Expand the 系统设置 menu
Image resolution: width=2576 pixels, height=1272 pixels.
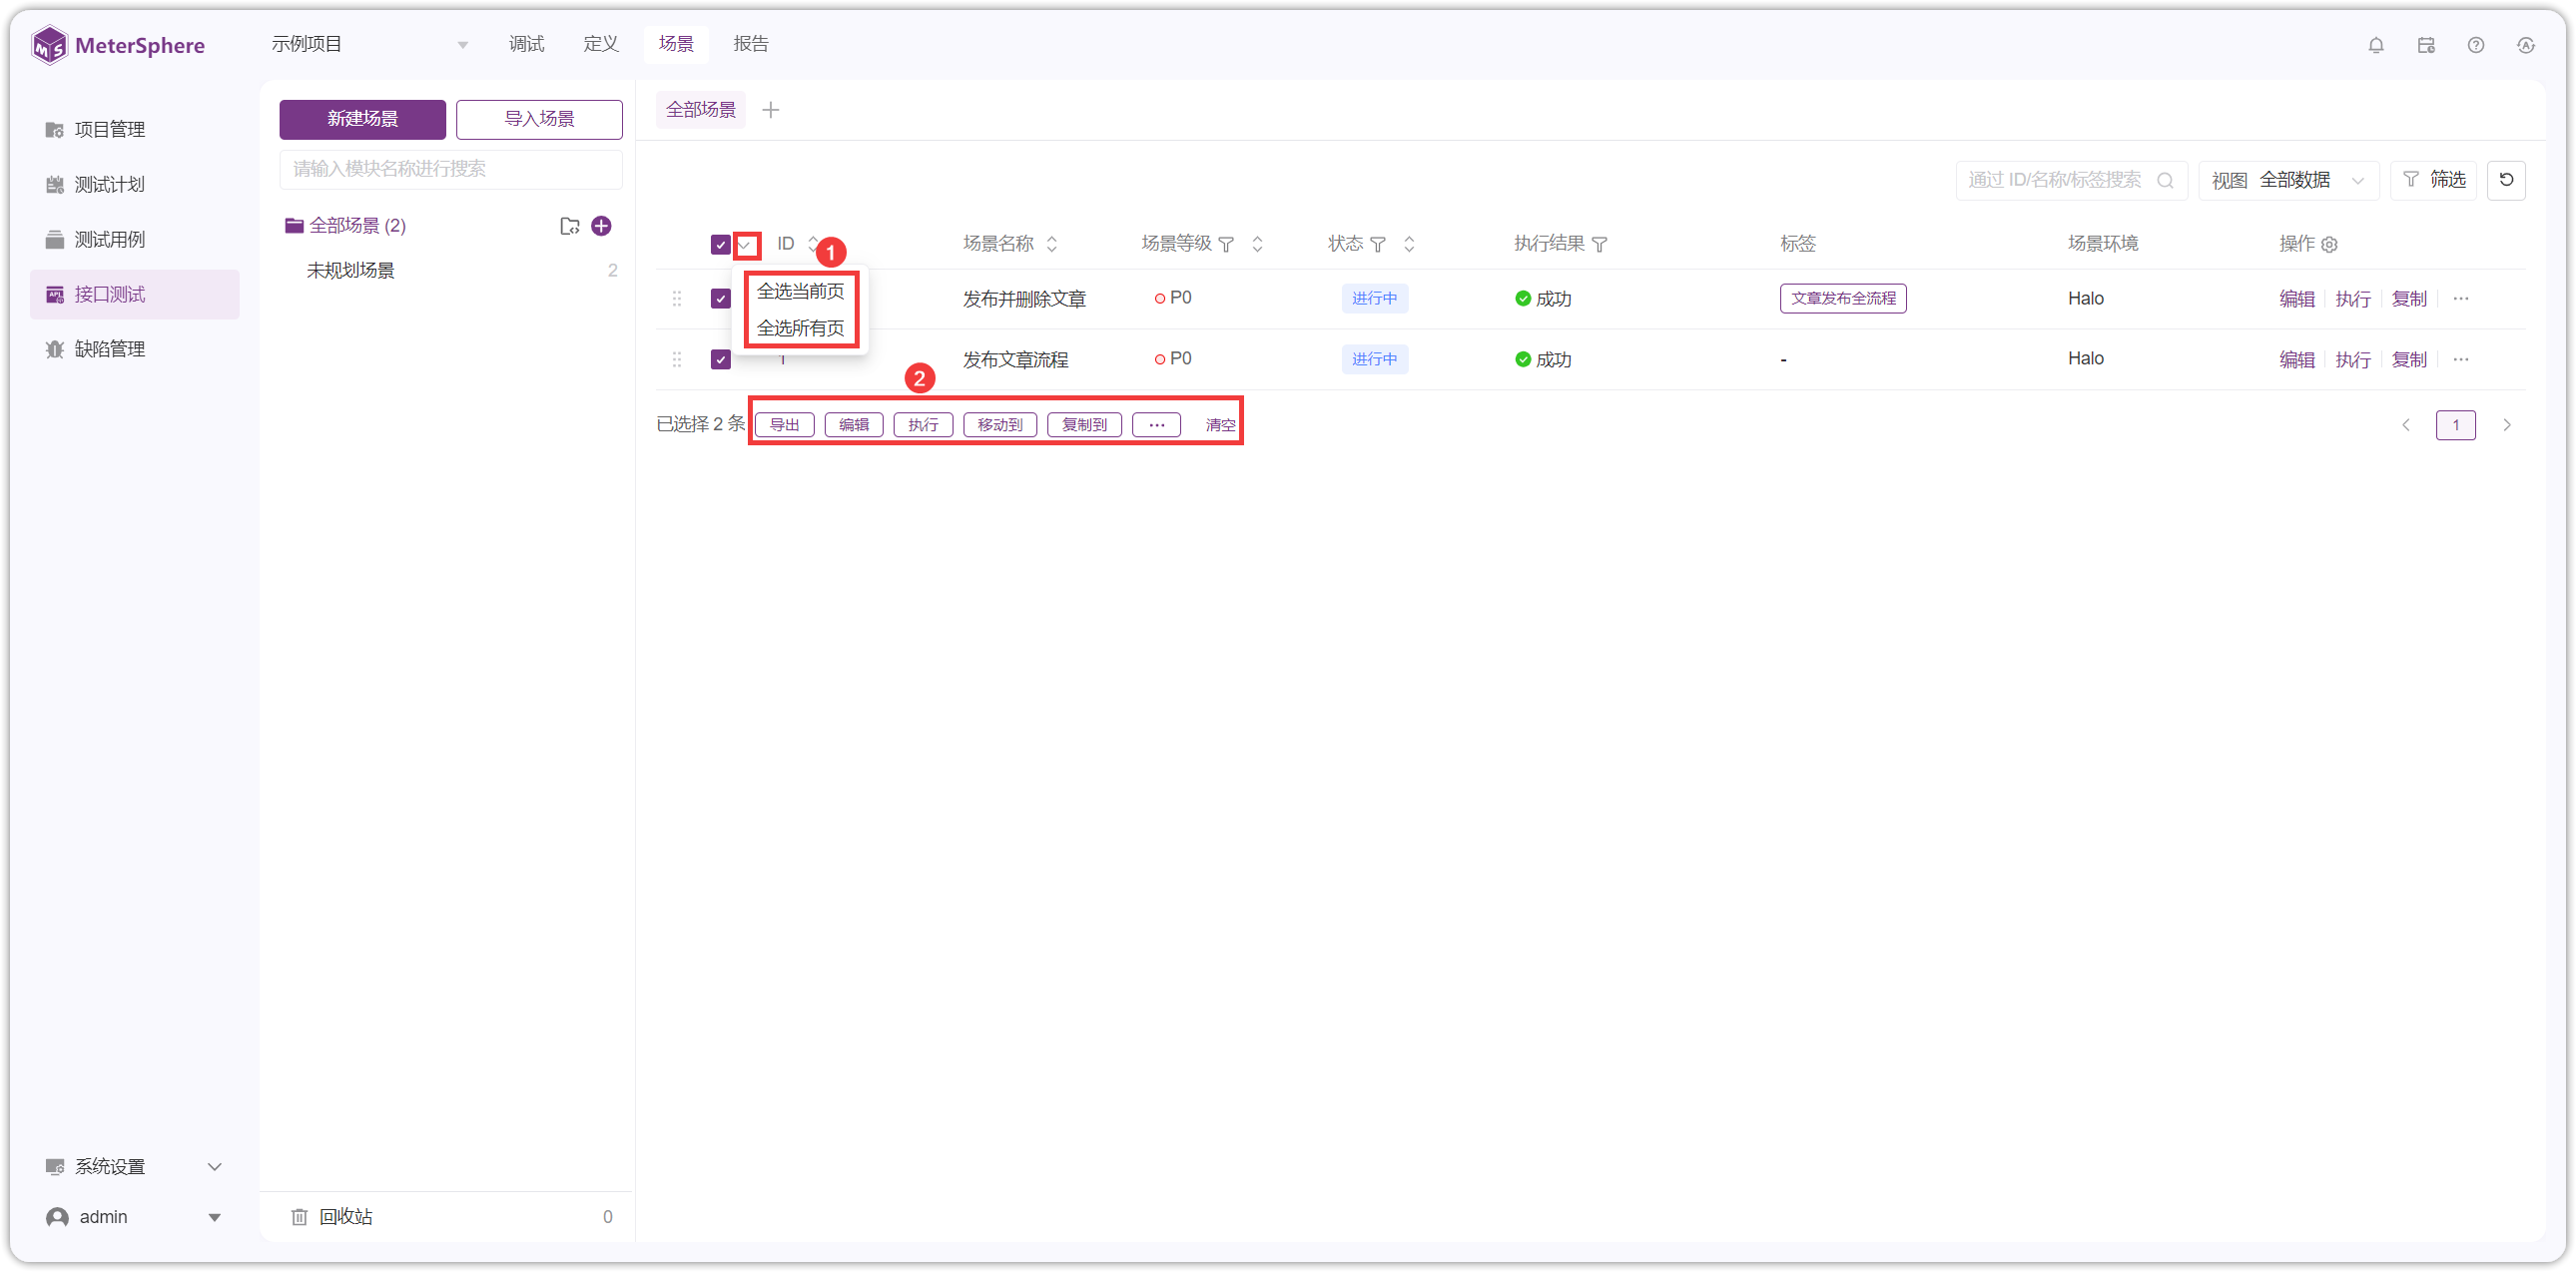(134, 1166)
